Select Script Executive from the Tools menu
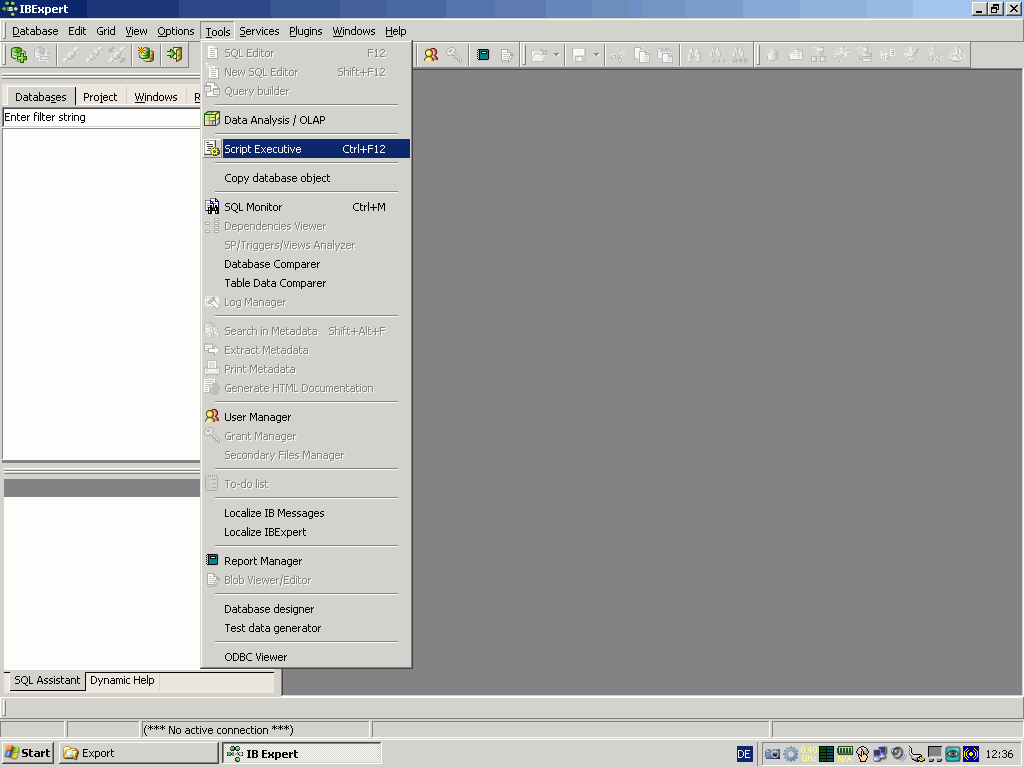The height and width of the screenshot is (768, 1024). pos(306,149)
